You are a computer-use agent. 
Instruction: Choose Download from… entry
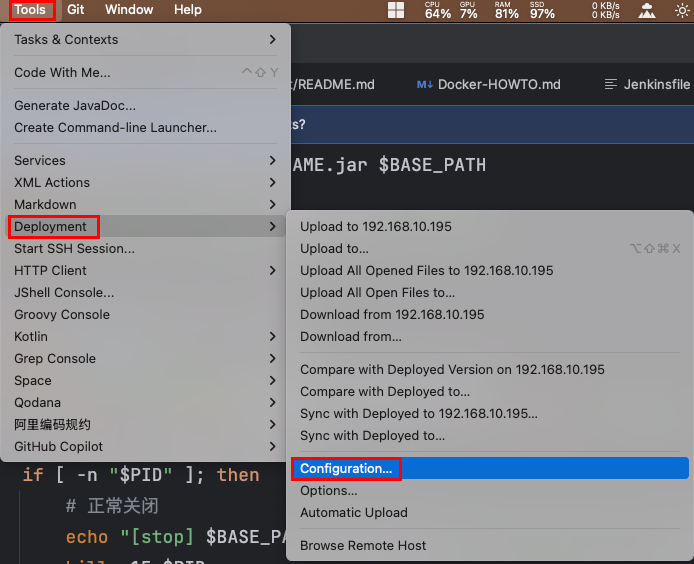[x=490, y=336]
